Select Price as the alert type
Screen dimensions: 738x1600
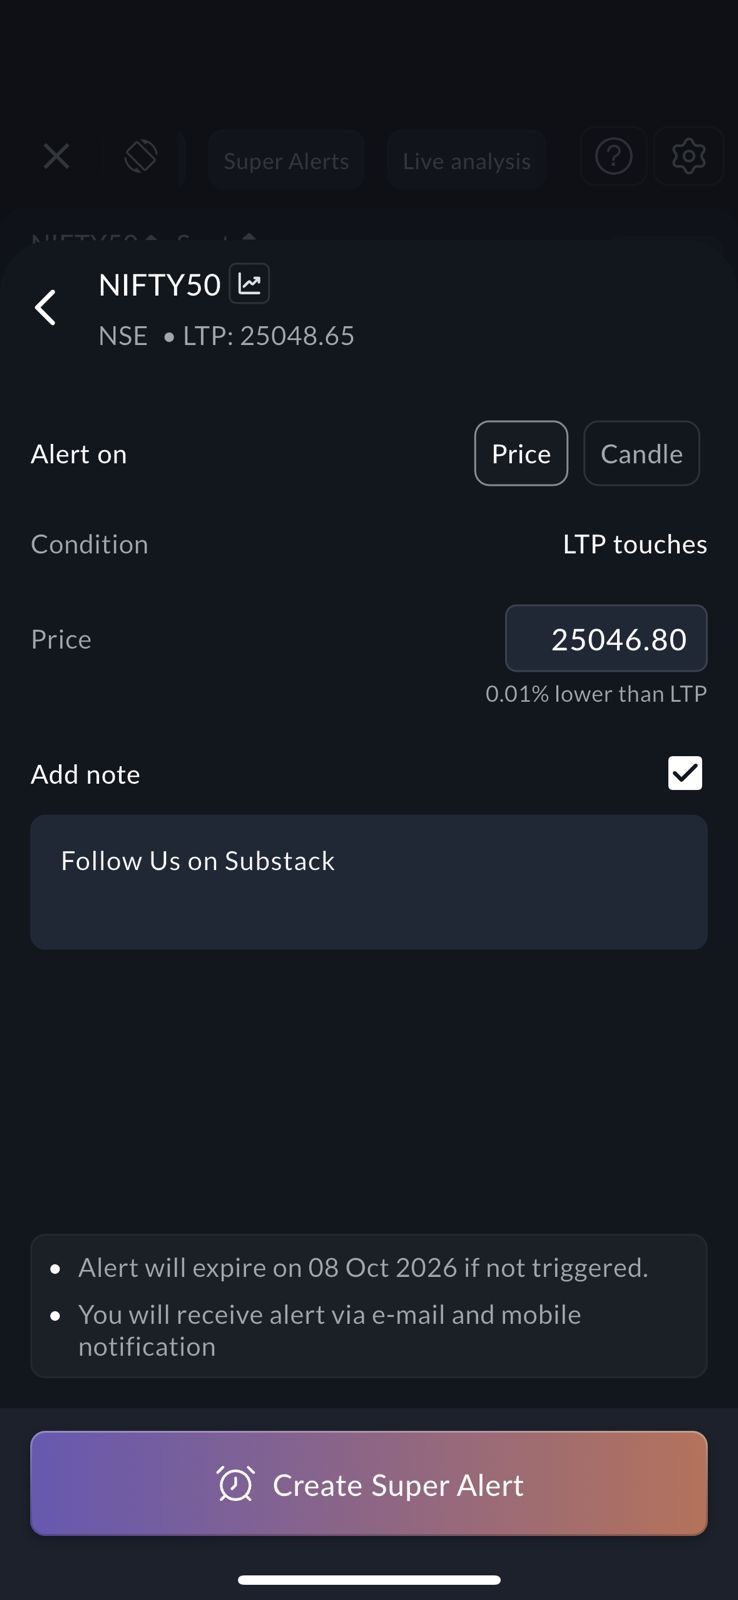(521, 454)
